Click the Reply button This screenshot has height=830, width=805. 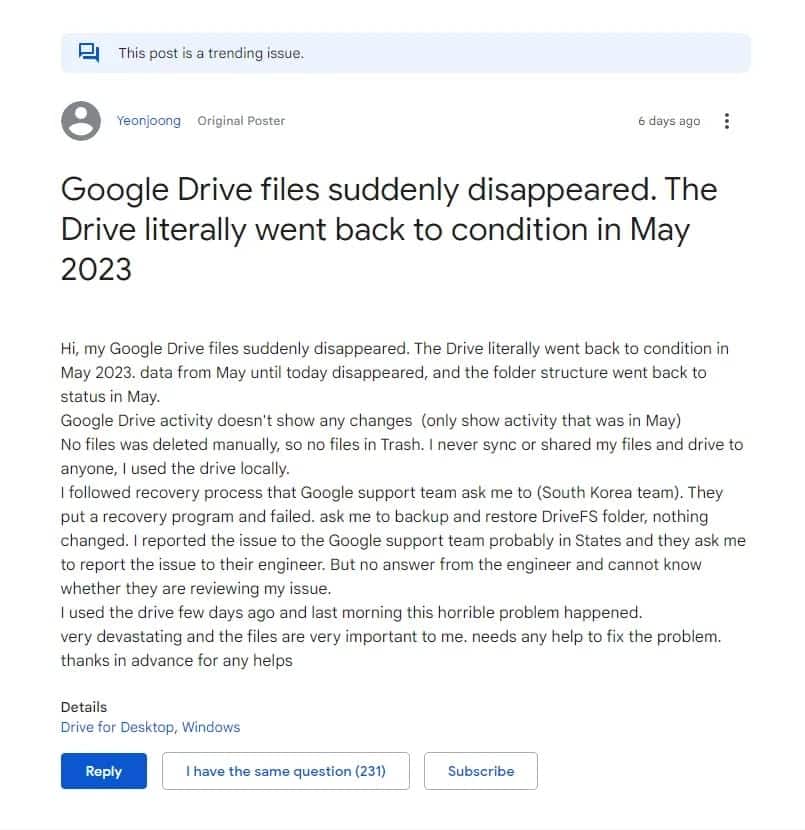click(x=104, y=771)
